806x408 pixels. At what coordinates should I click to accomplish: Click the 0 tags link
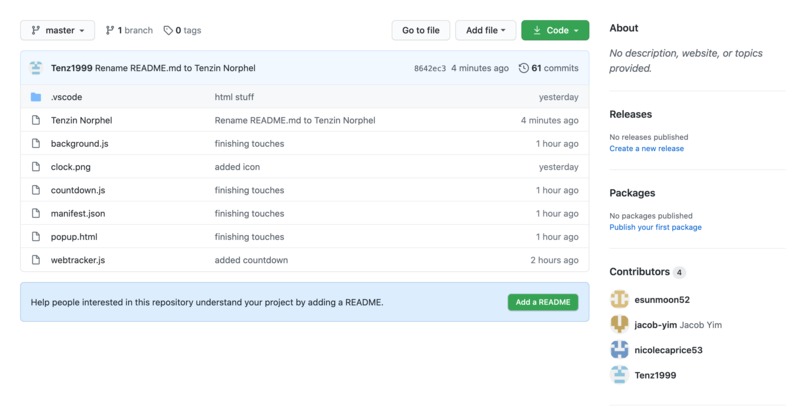coord(182,30)
